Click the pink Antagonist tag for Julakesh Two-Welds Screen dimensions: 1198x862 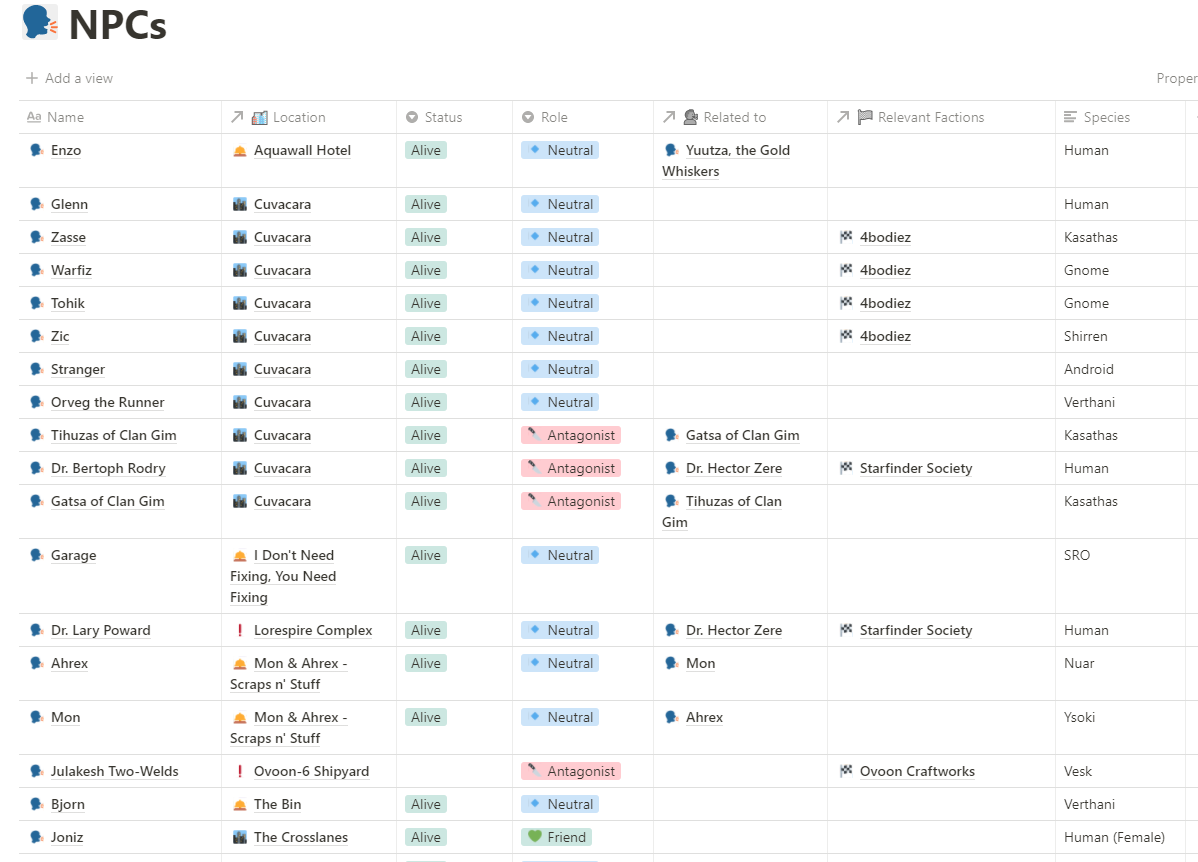click(x=571, y=772)
